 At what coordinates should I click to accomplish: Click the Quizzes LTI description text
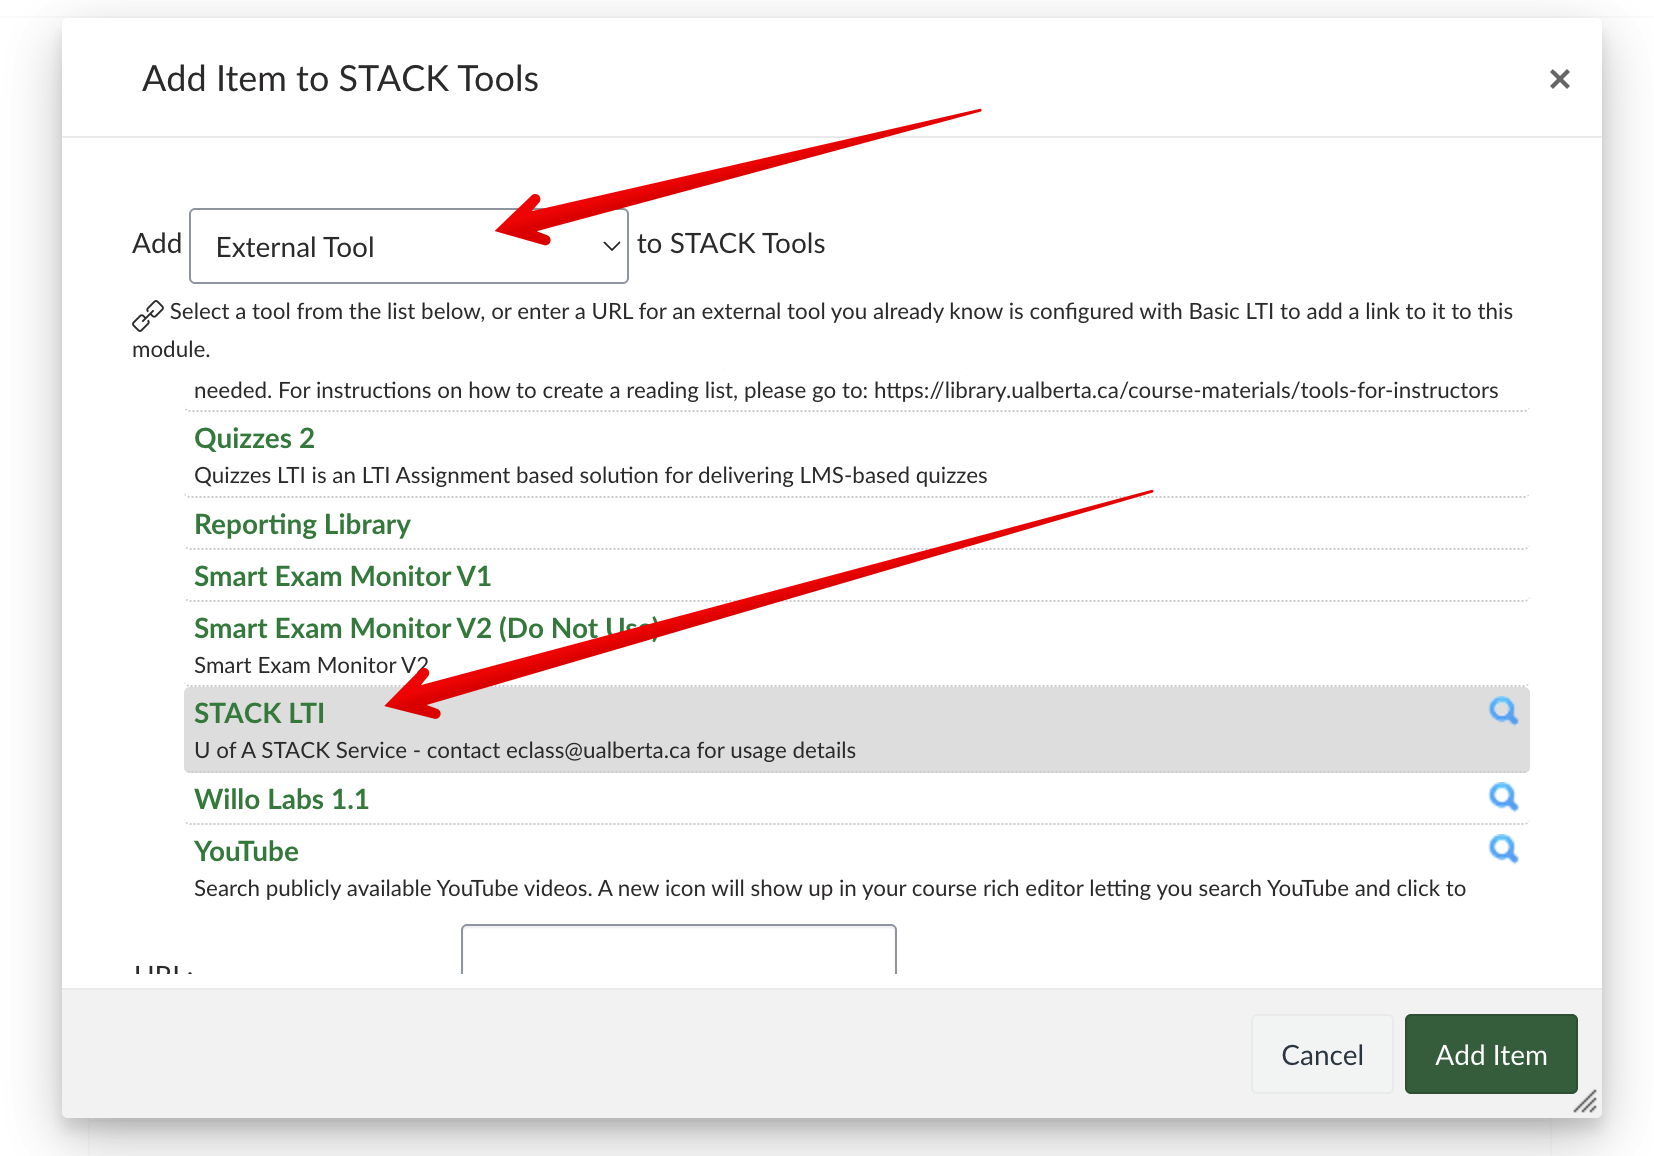pos(590,475)
